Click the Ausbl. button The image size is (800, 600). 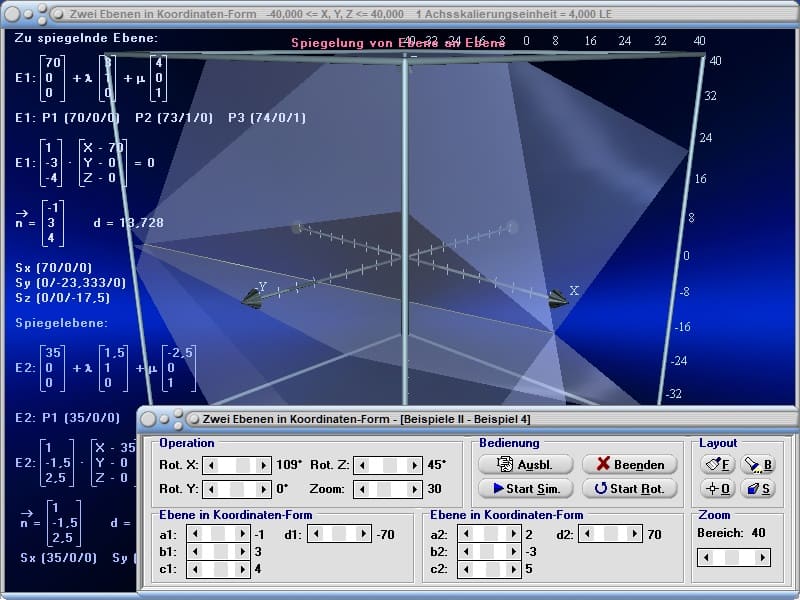526,464
